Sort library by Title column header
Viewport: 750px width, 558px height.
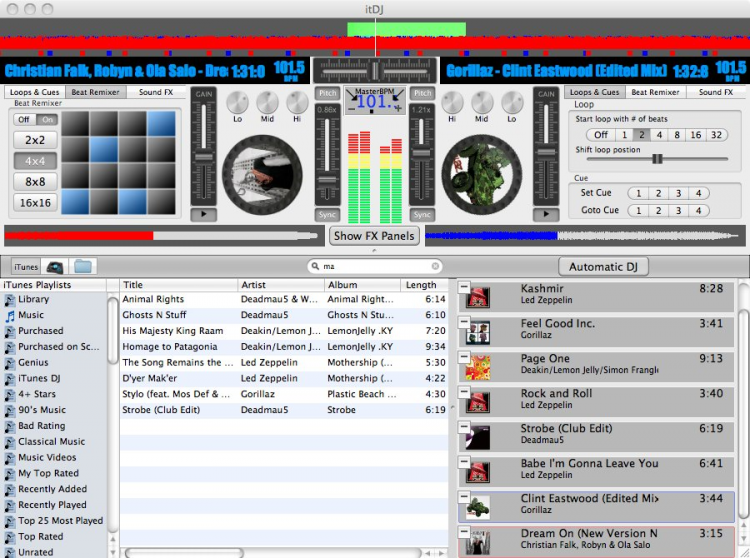[178, 285]
